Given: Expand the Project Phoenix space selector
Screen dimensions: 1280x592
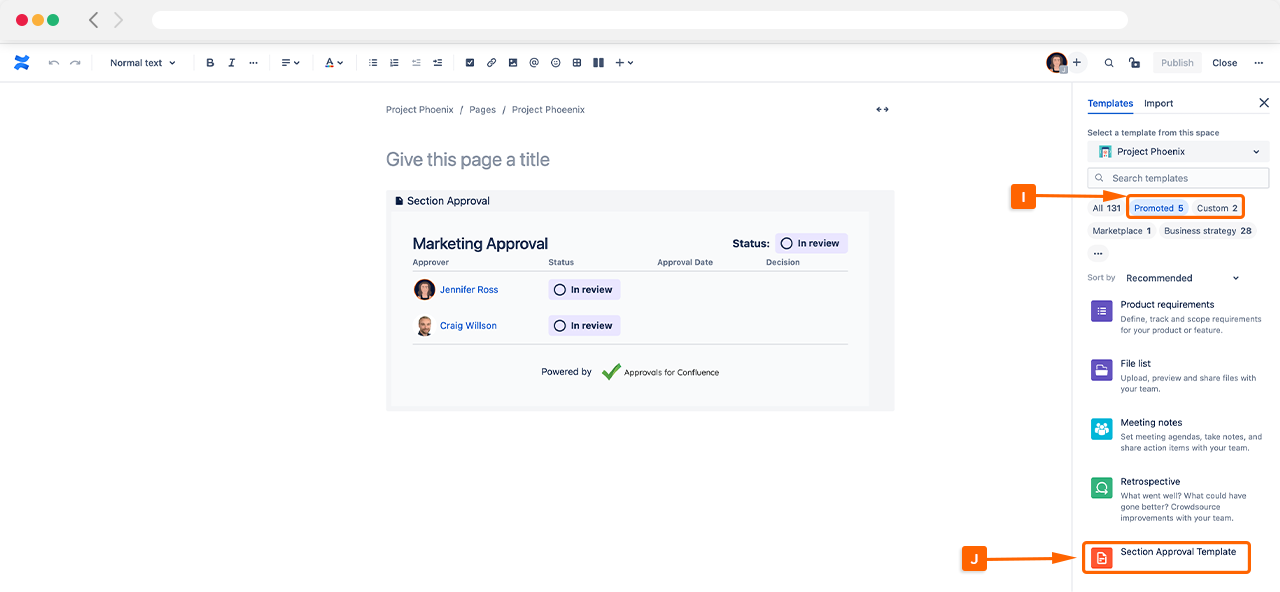Looking at the screenshot, I should pyautogui.click(x=1178, y=152).
